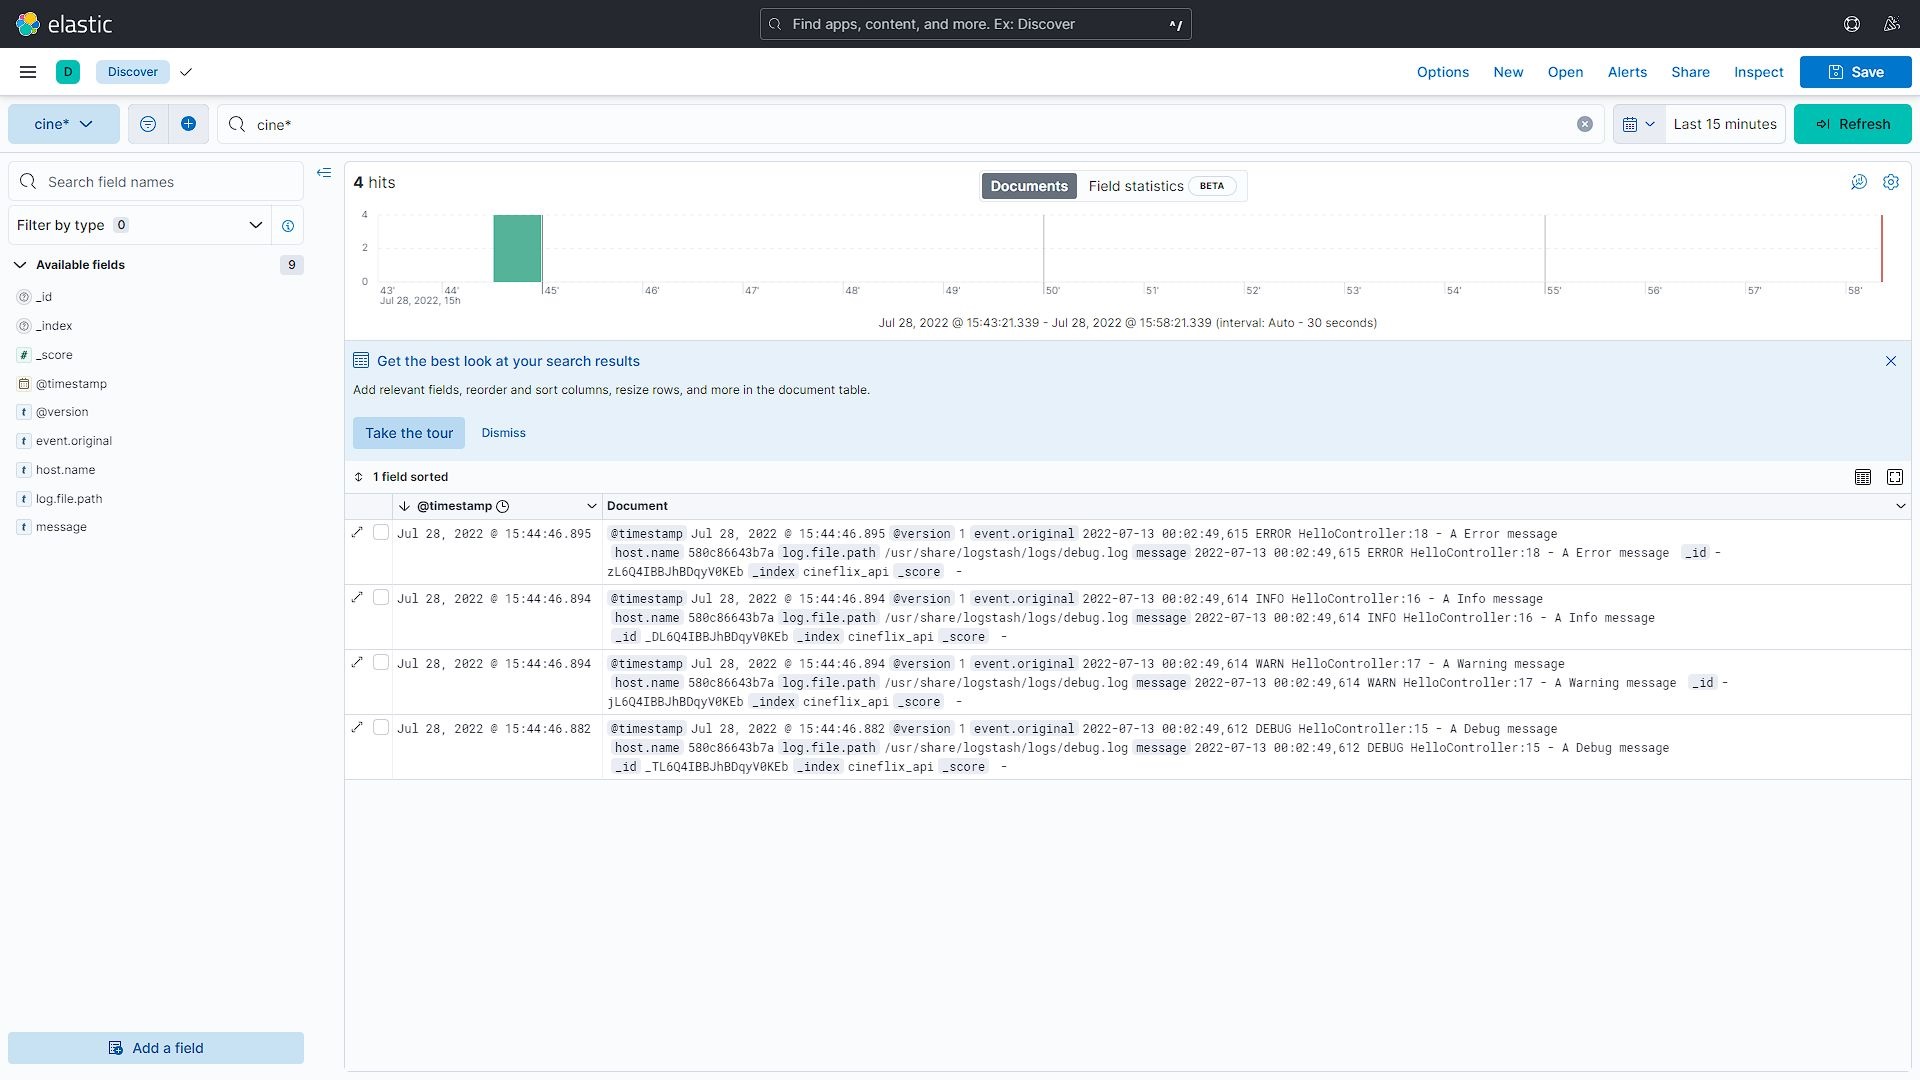
Task: Open the hamburger navigation menu
Action: coord(28,72)
